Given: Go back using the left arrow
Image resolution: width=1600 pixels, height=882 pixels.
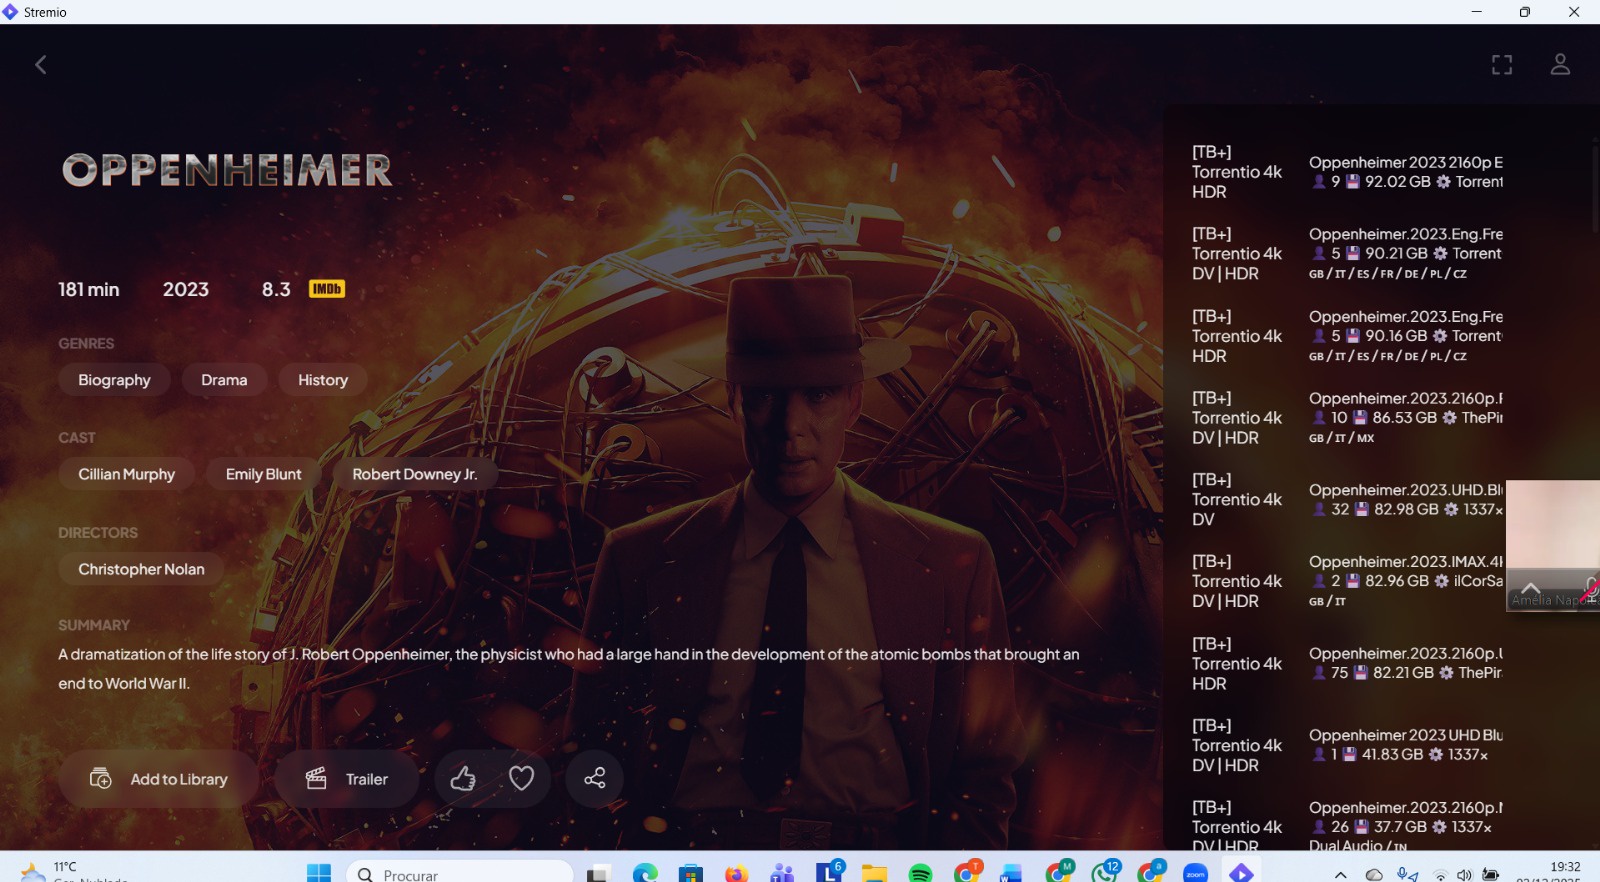Looking at the screenshot, I should click(x=41, y=65).
